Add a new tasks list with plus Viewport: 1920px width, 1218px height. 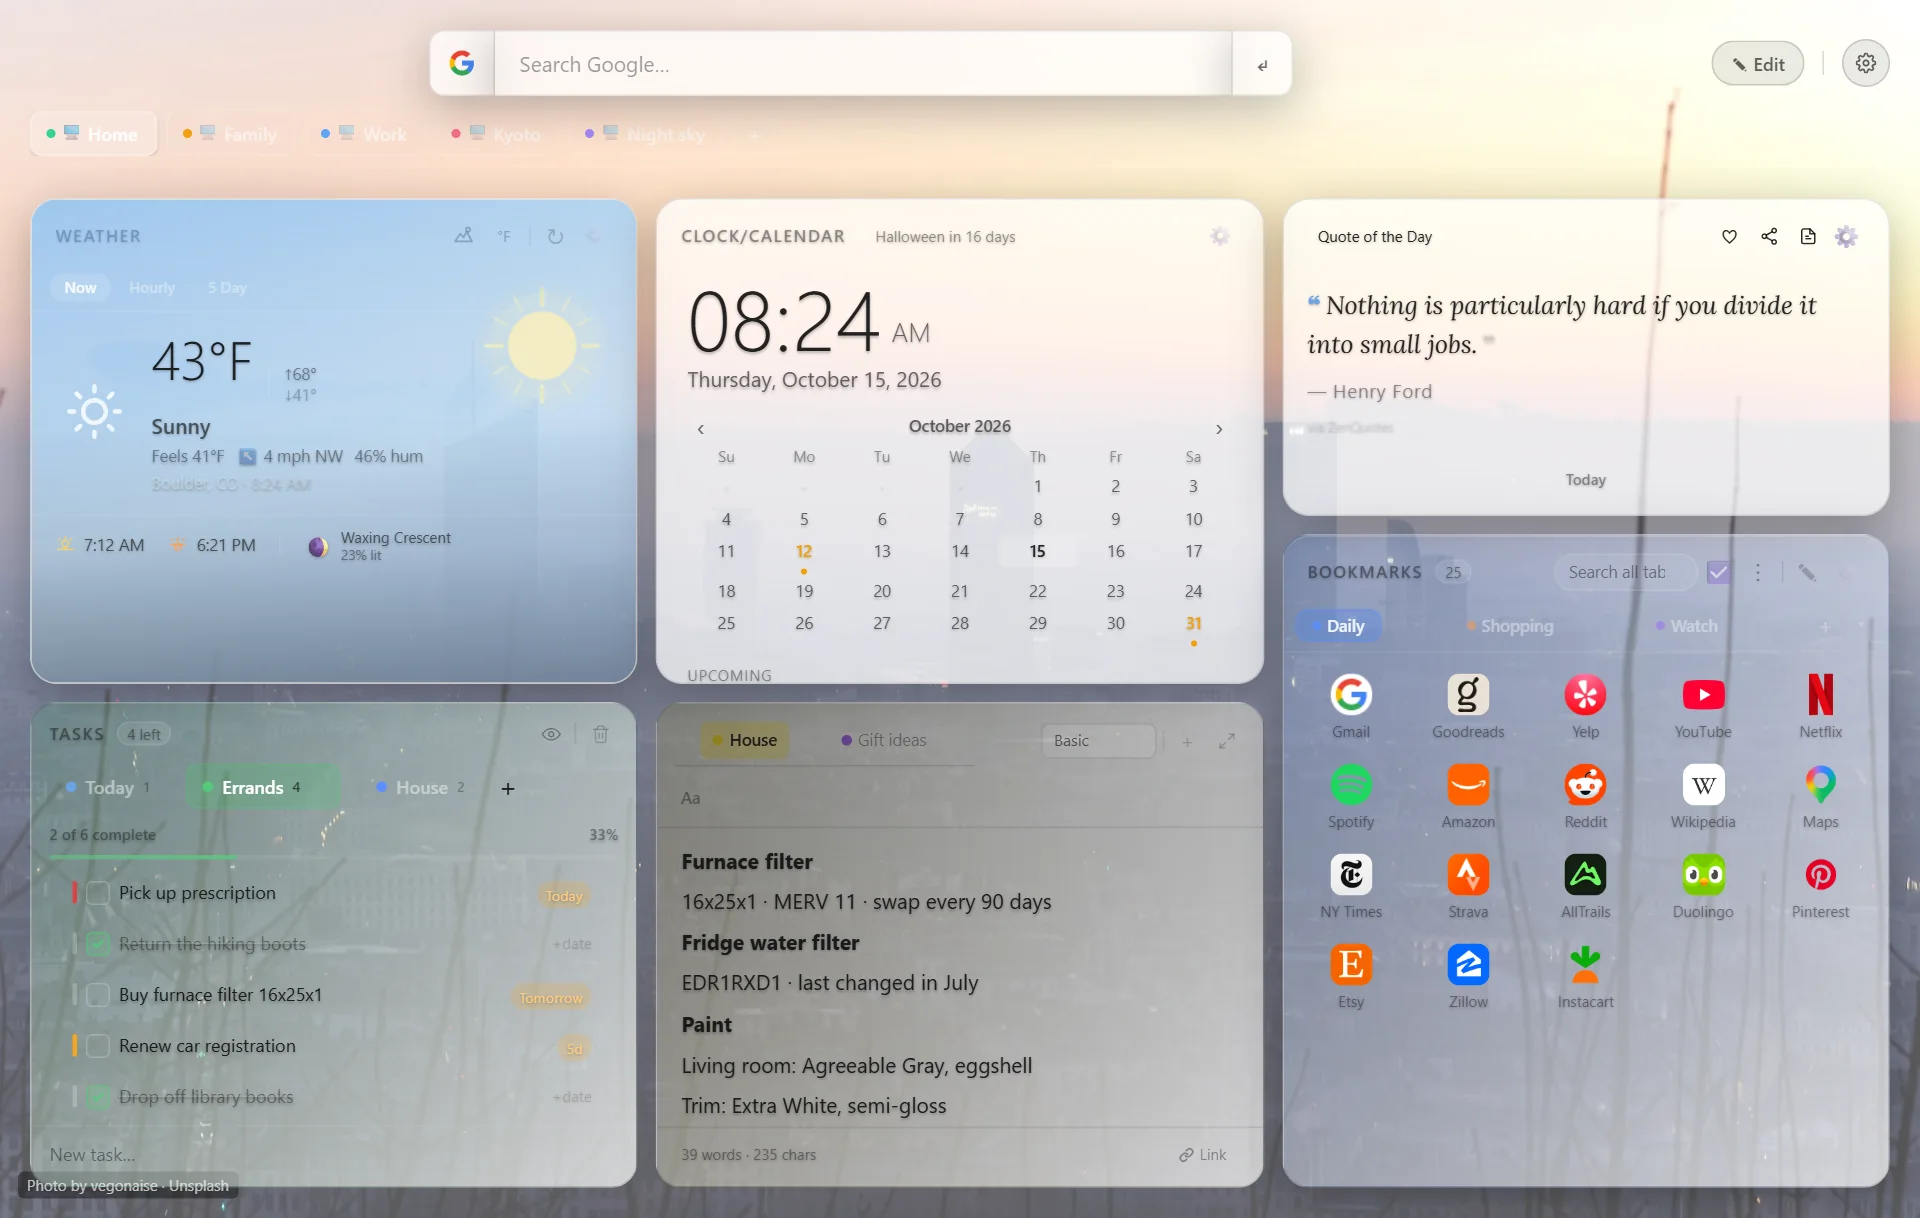tap(508, 789)
